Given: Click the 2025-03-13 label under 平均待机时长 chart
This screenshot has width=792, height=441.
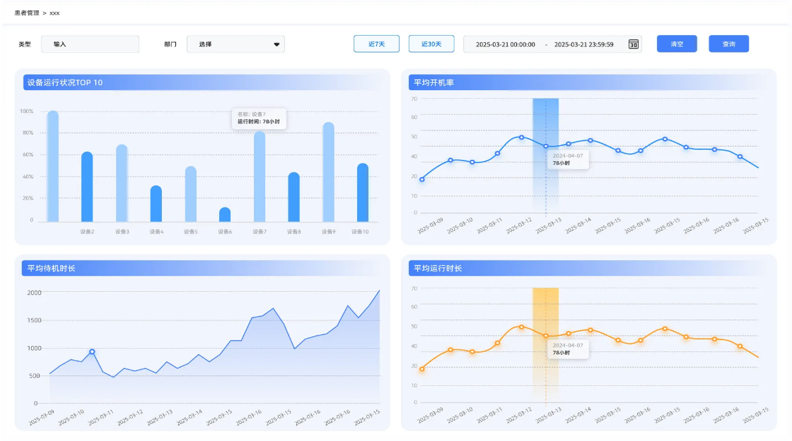Looking at the screenshot, I should [x=160, y=418].
